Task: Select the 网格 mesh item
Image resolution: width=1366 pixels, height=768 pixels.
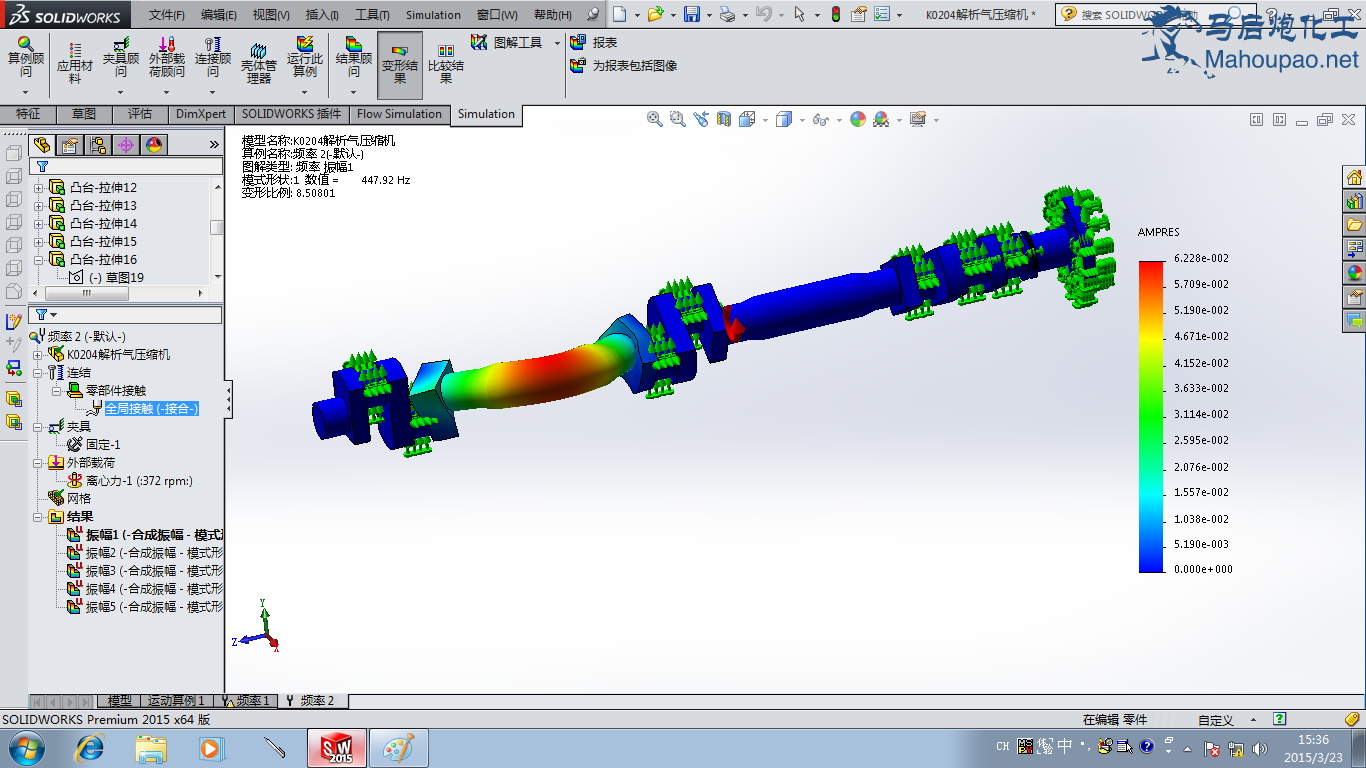Action: click(78, 499)
